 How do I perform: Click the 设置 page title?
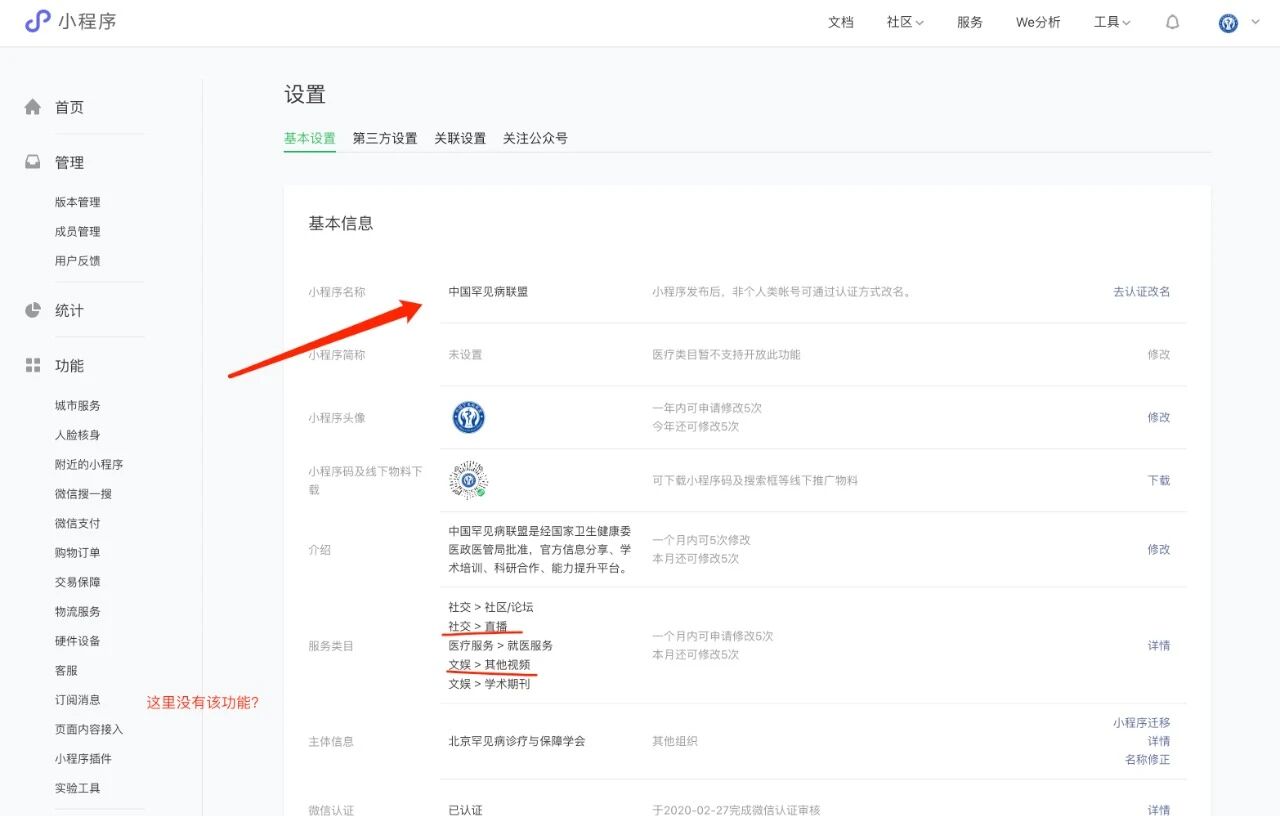coord(305,94)
